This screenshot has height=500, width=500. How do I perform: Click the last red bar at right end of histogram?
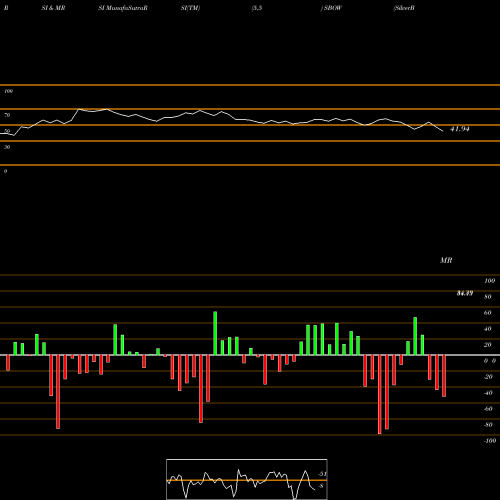(444, 376)
